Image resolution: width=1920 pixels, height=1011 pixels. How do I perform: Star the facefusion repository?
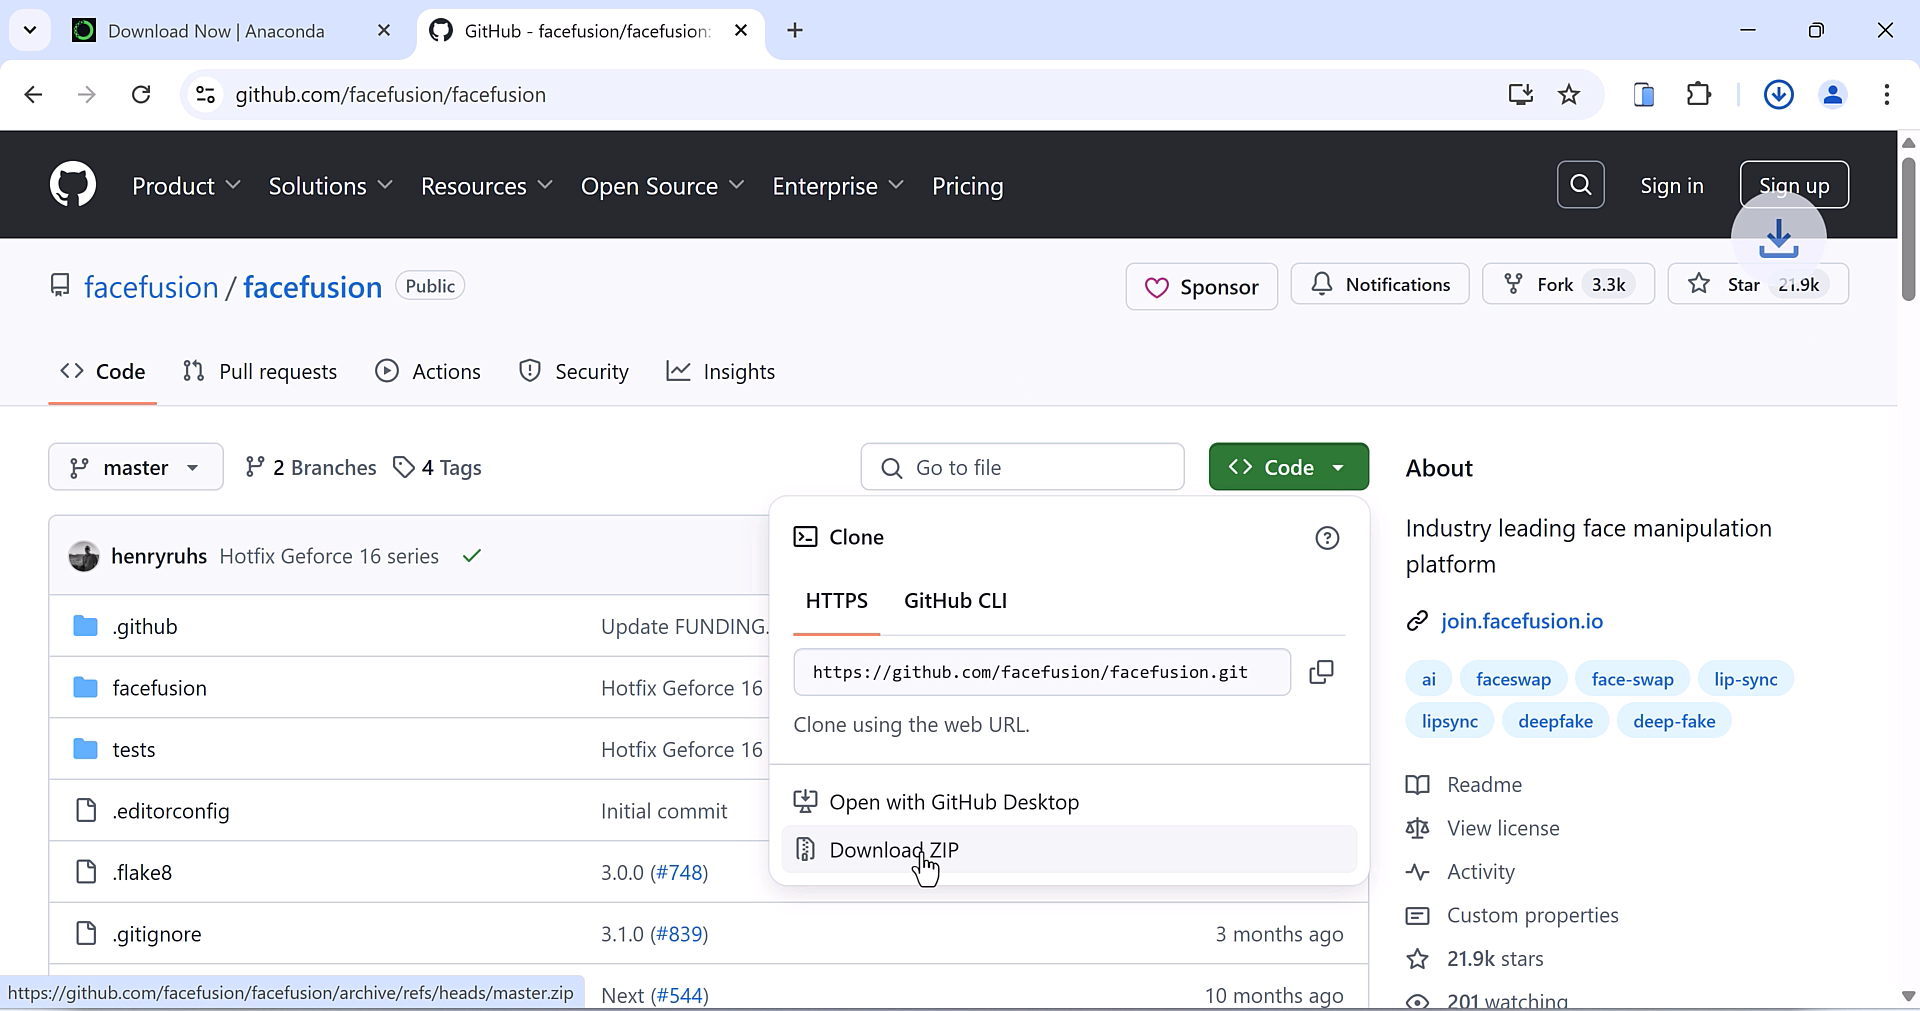click(x=1758, y=285)
